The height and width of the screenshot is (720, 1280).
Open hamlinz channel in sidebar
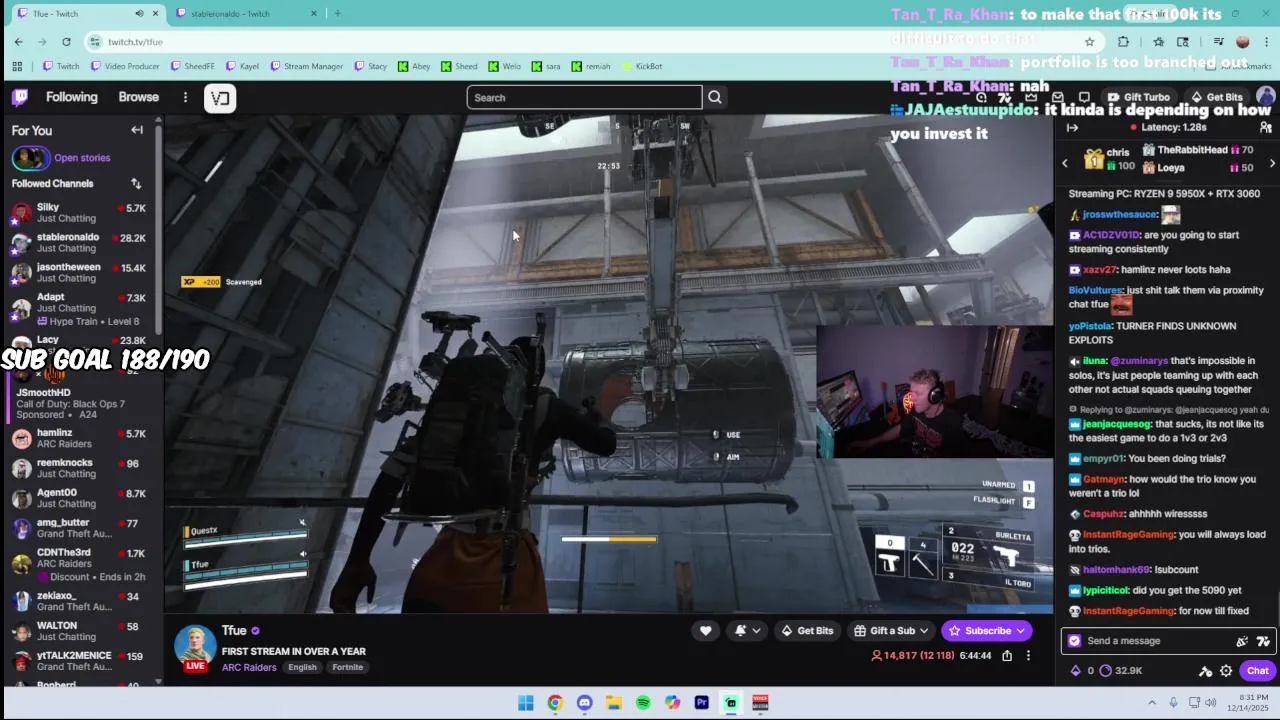pos(80,438)
